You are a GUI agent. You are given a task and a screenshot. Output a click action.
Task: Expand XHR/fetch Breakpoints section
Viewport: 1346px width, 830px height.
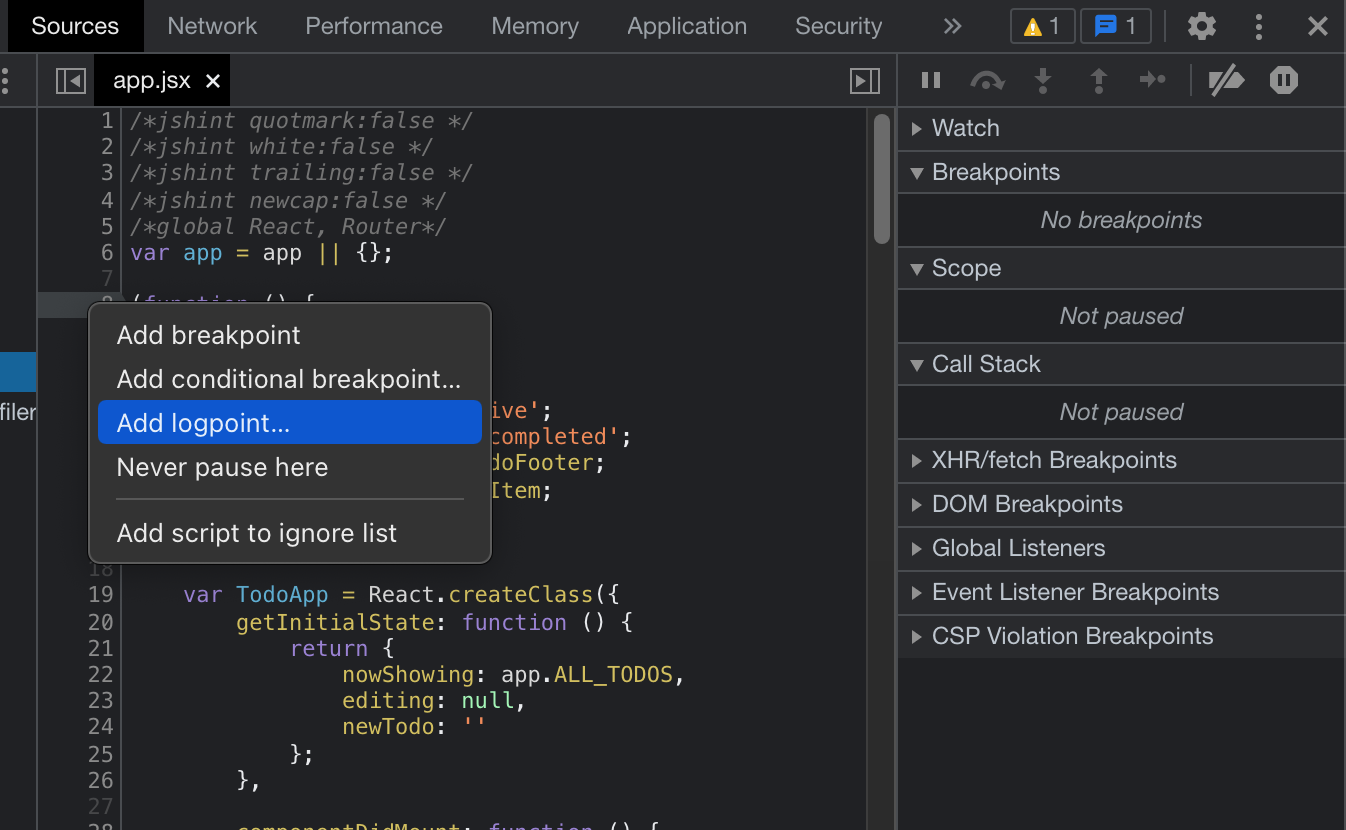tap(1053, 460)
